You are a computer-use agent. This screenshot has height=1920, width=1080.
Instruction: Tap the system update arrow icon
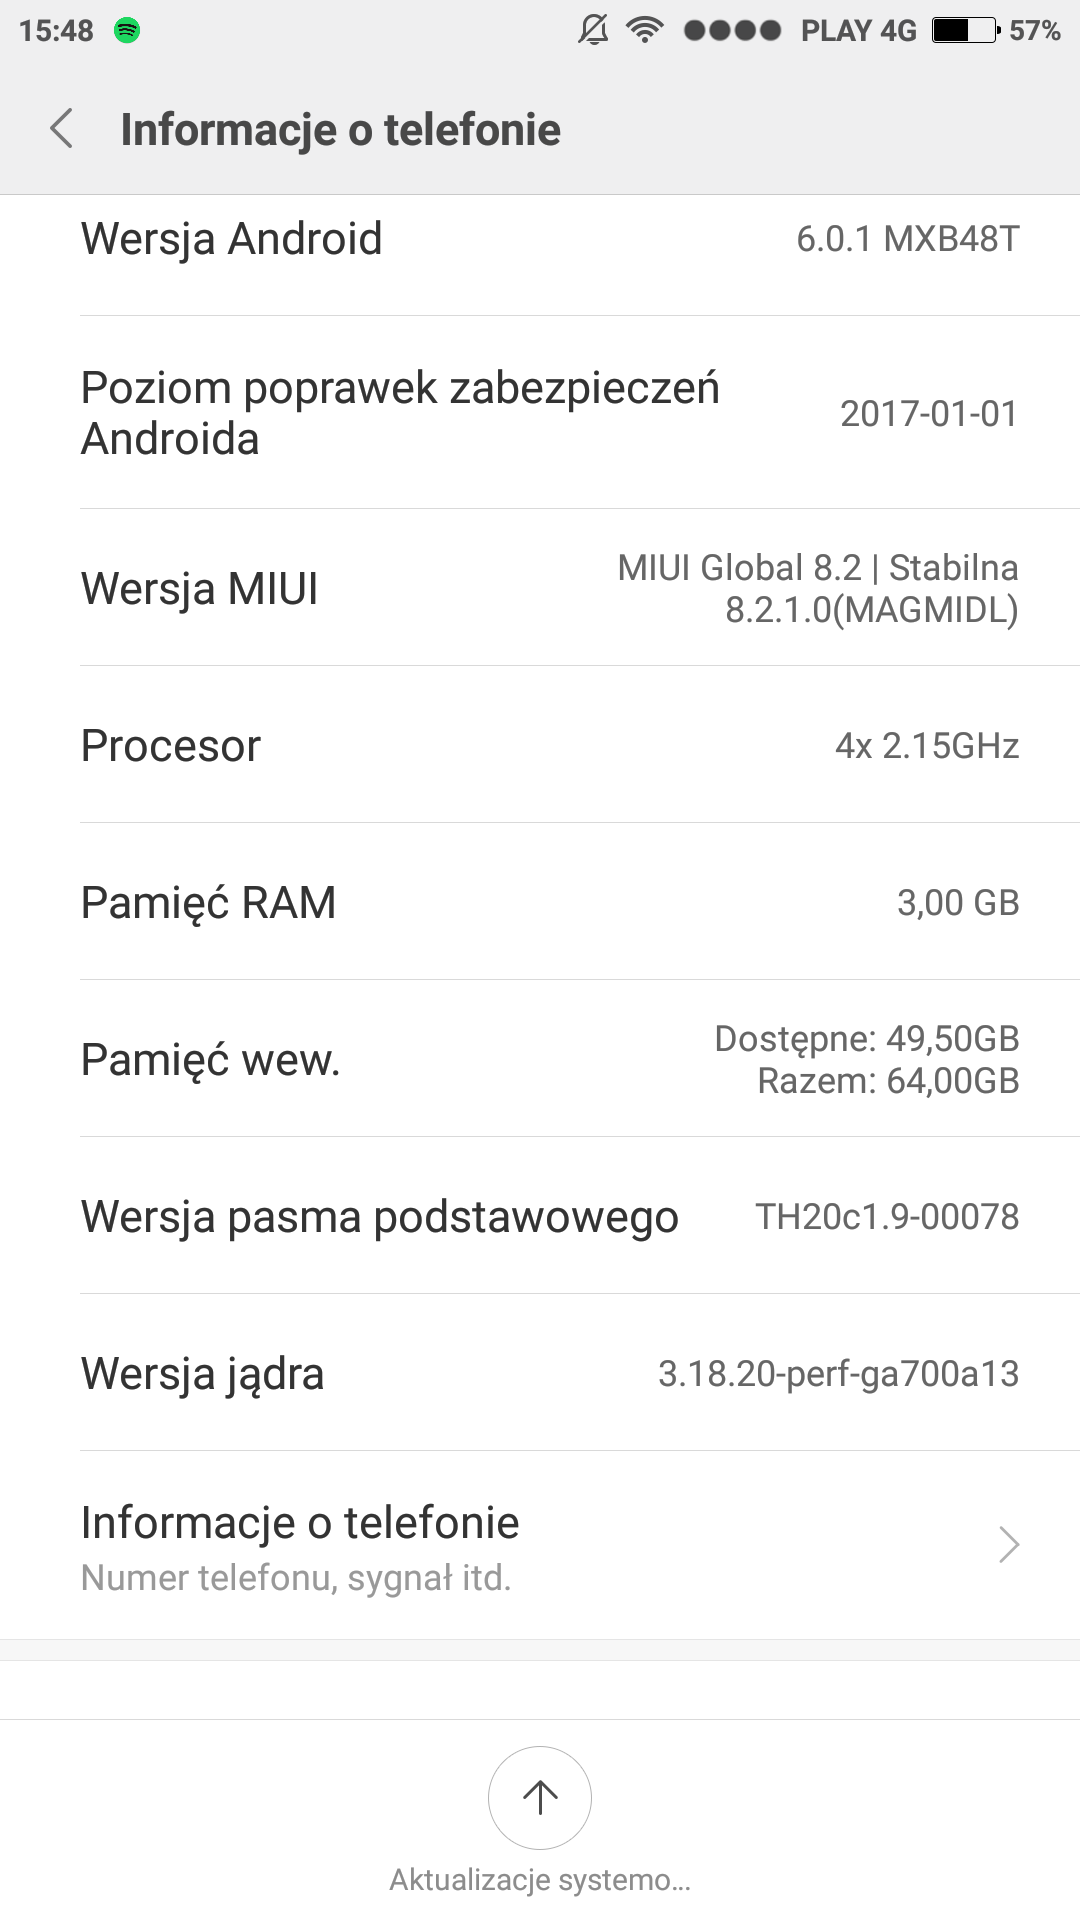click(540, 1797)
